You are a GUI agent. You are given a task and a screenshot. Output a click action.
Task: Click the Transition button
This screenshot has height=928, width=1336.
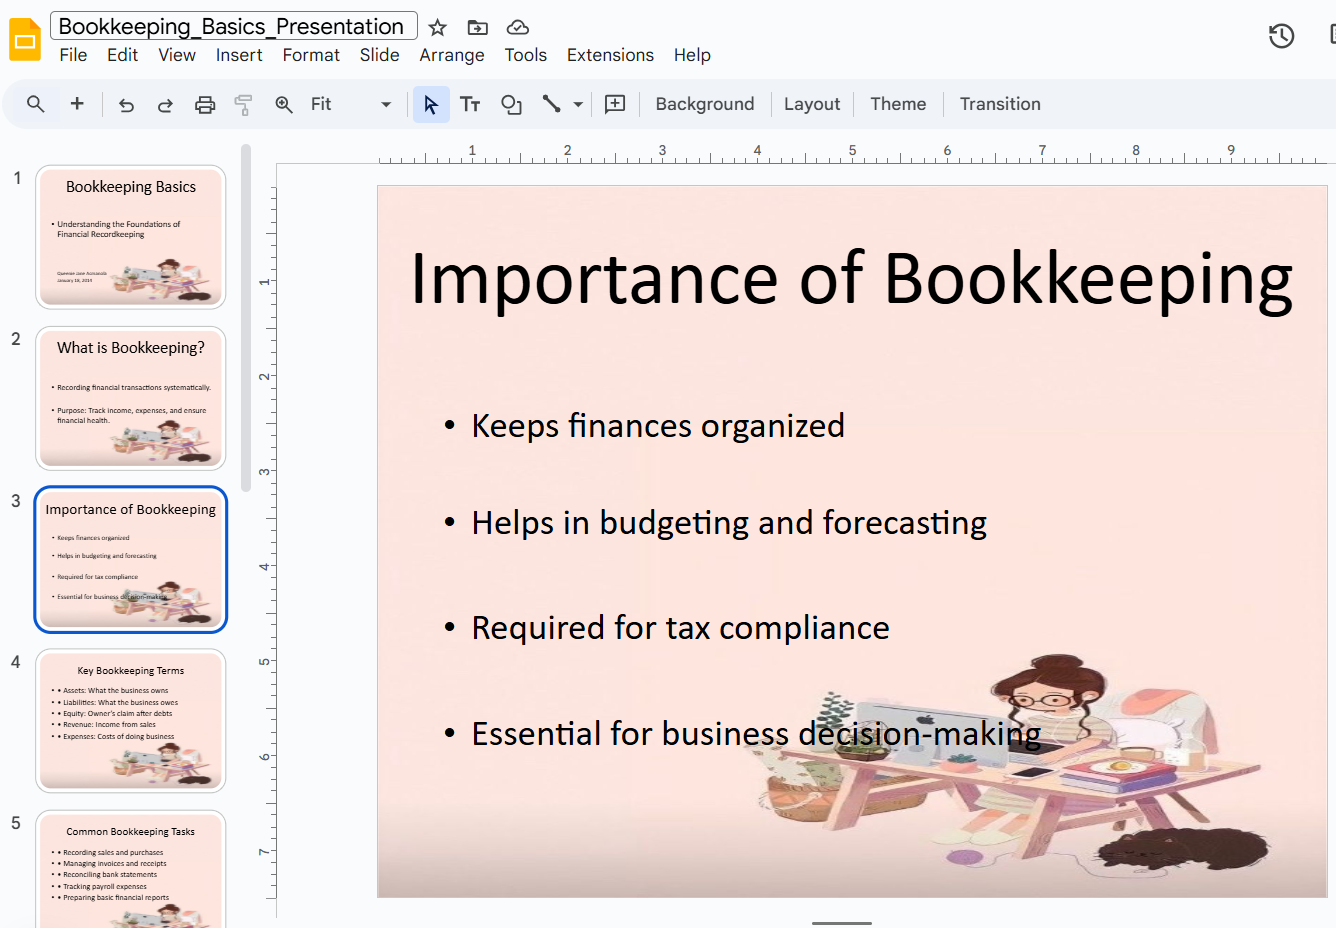click(1000, 104)
